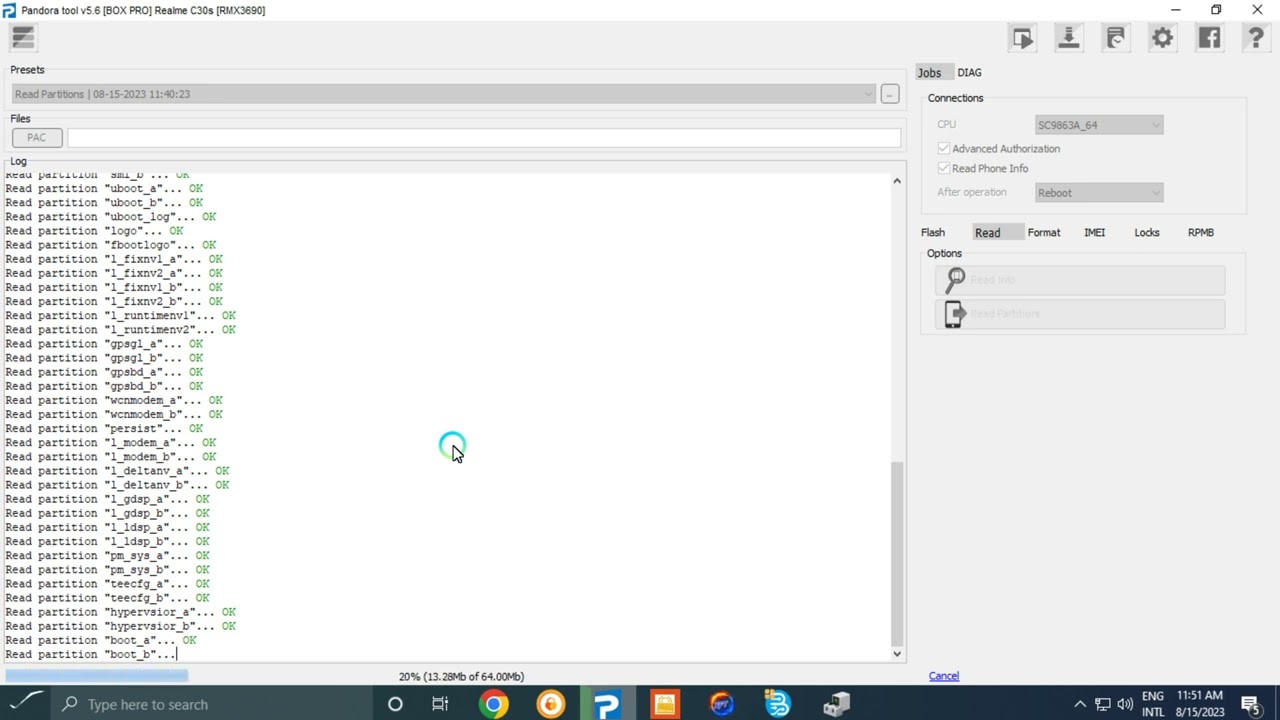Open Cortana circle icon on taskbar
1280x720 pixels.
(395, 704)
